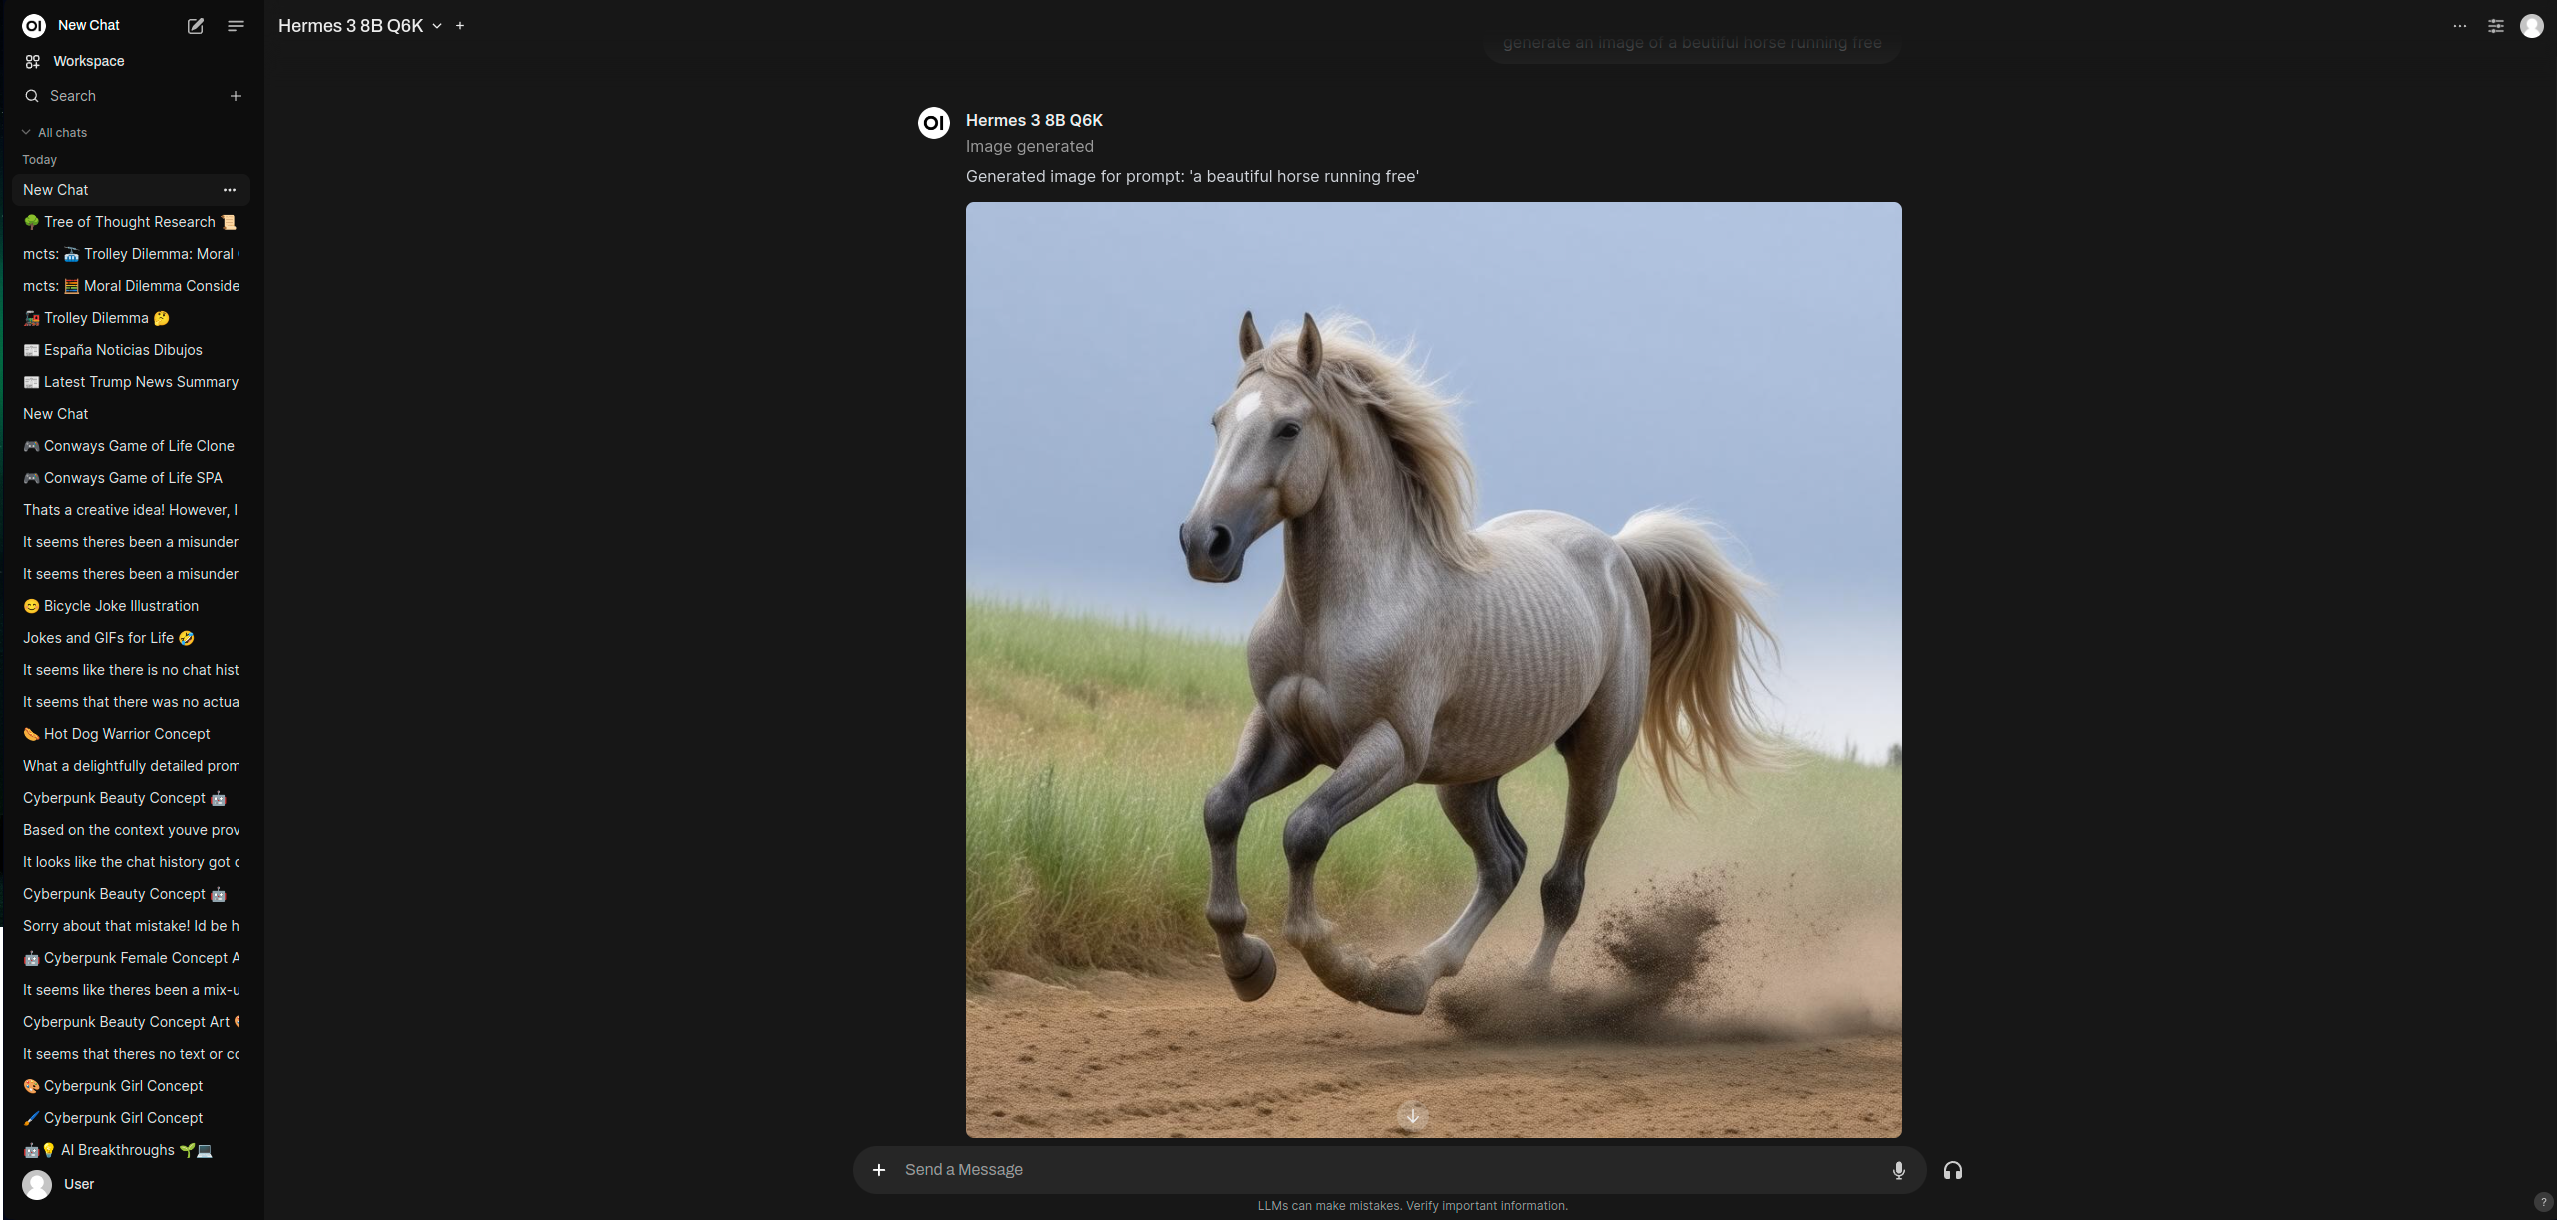Start call mode with headphones icon
Image resolution: width=2557 pixels, height=1220 pixels.
[1953, 1170]
